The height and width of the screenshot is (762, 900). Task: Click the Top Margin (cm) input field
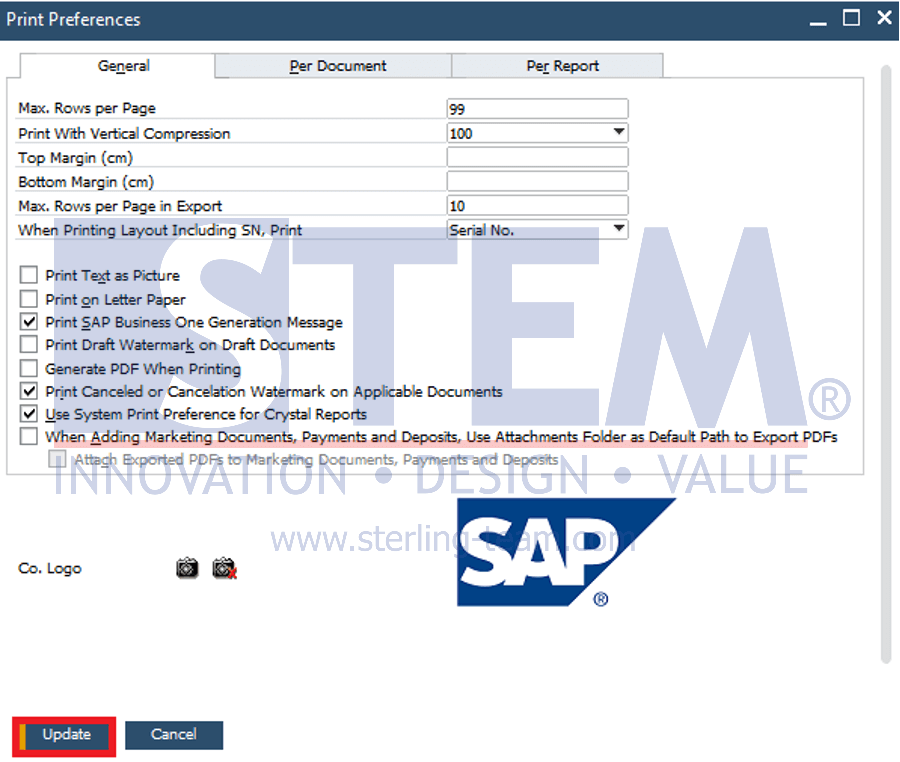[x=537, y=157]
